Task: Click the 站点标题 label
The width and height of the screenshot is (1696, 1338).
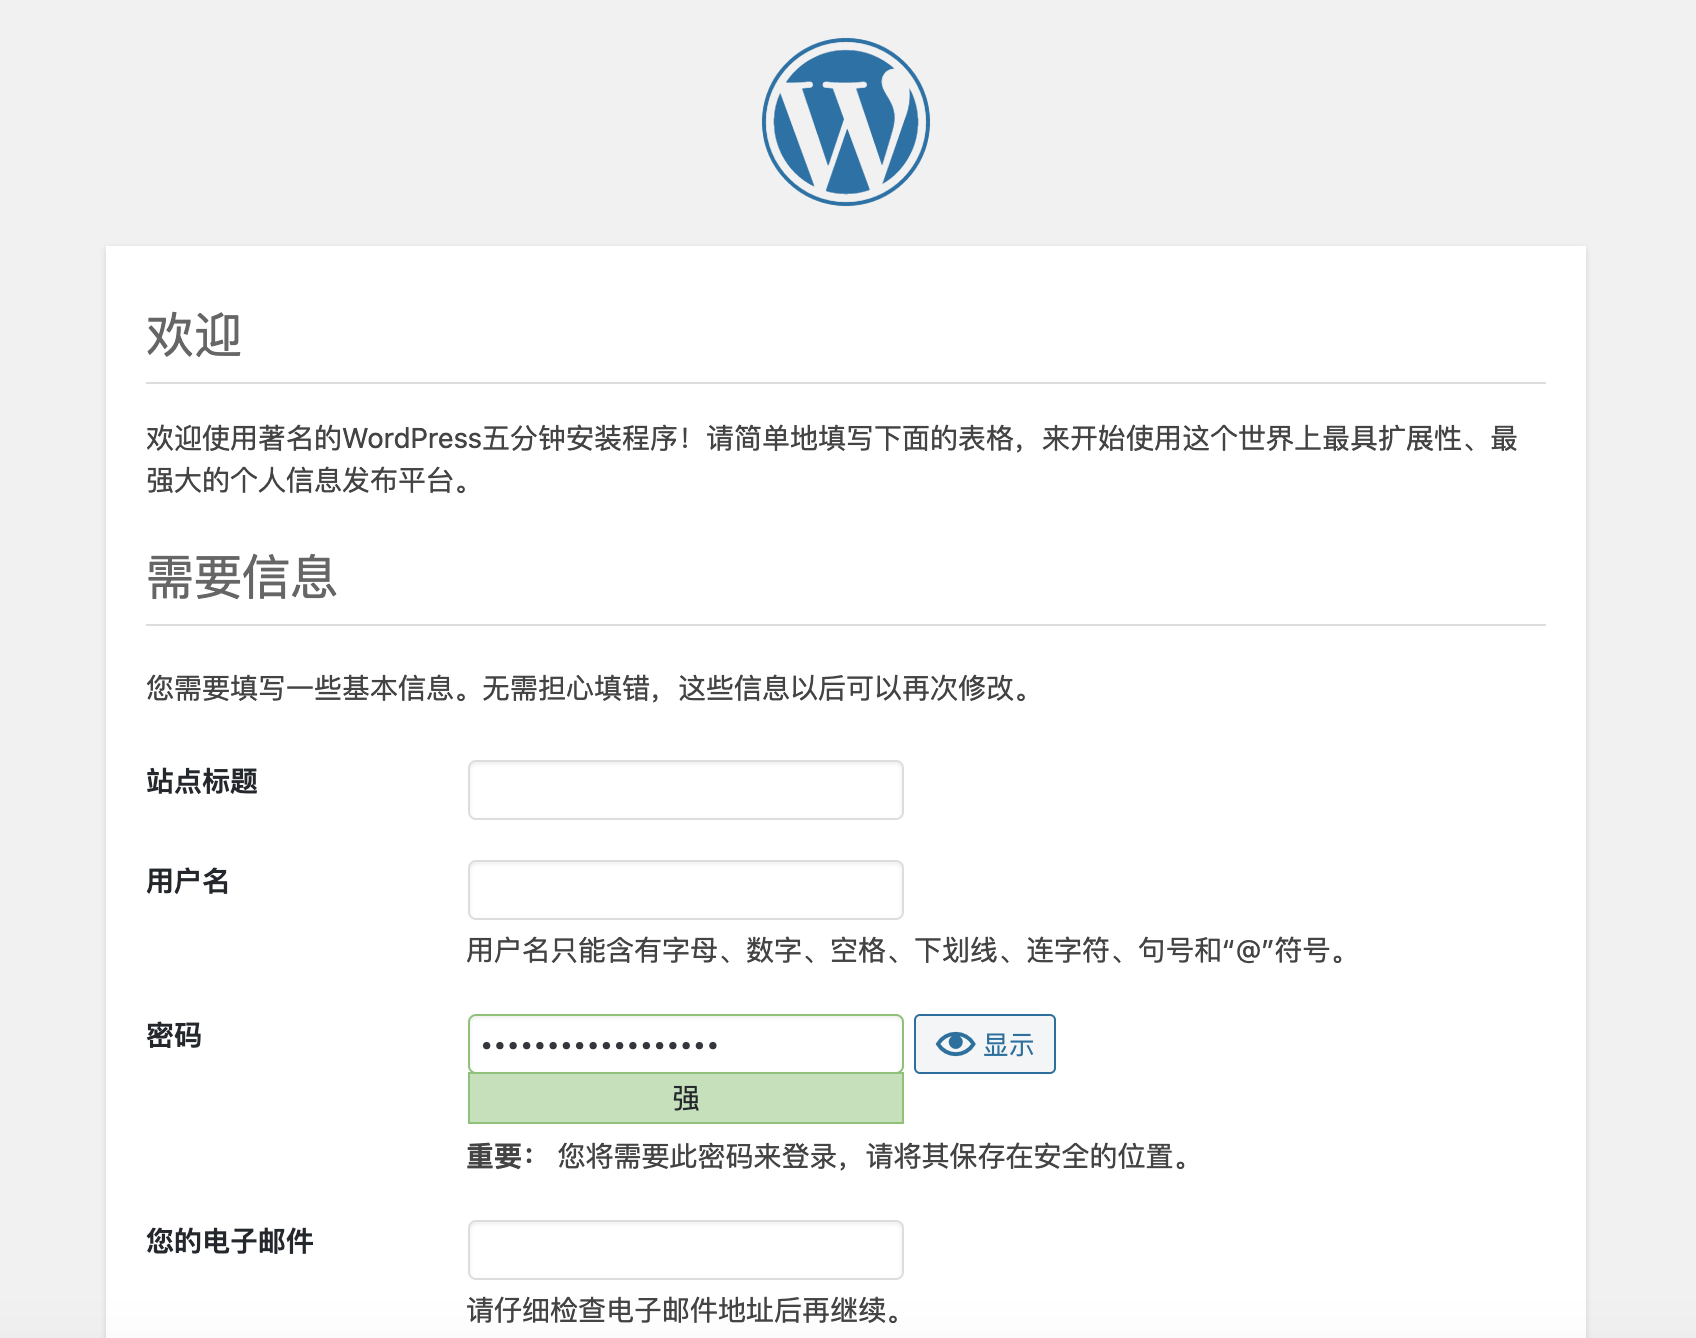Action: pyautogui.click(x=201, y=783)
